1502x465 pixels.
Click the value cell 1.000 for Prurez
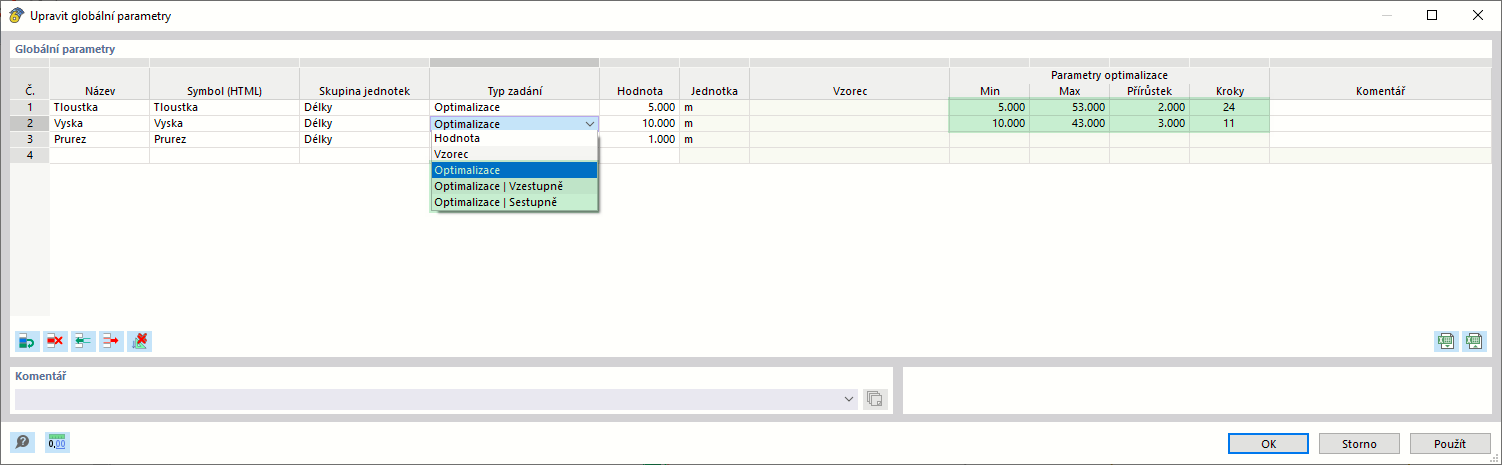pyautogui.click(x=639, y=139)
